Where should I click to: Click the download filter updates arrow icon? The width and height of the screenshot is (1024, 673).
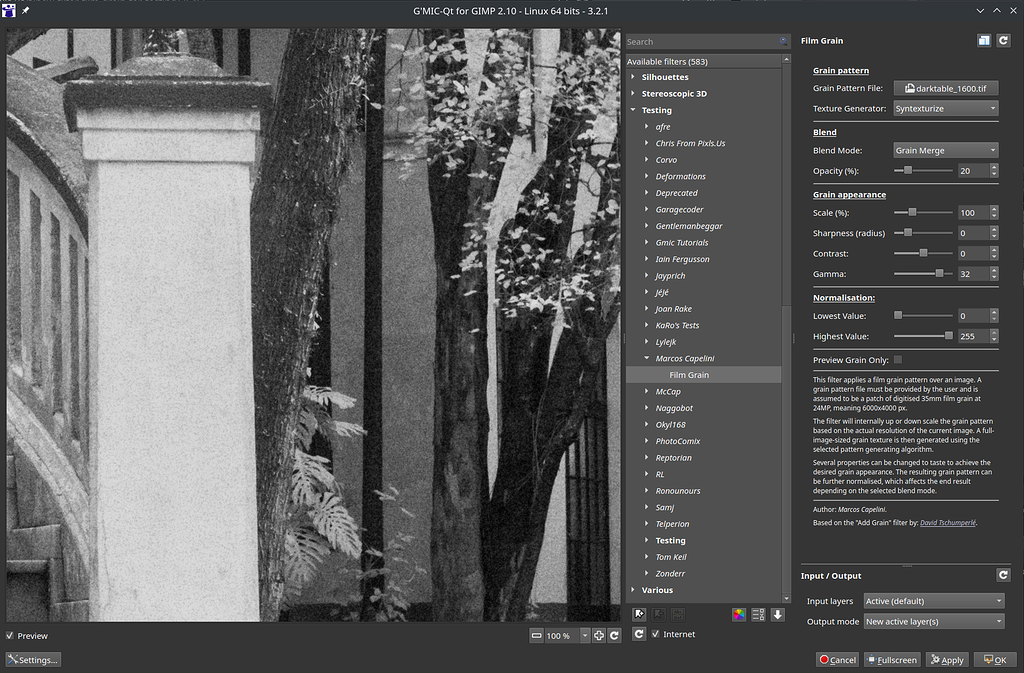(777, 614)
